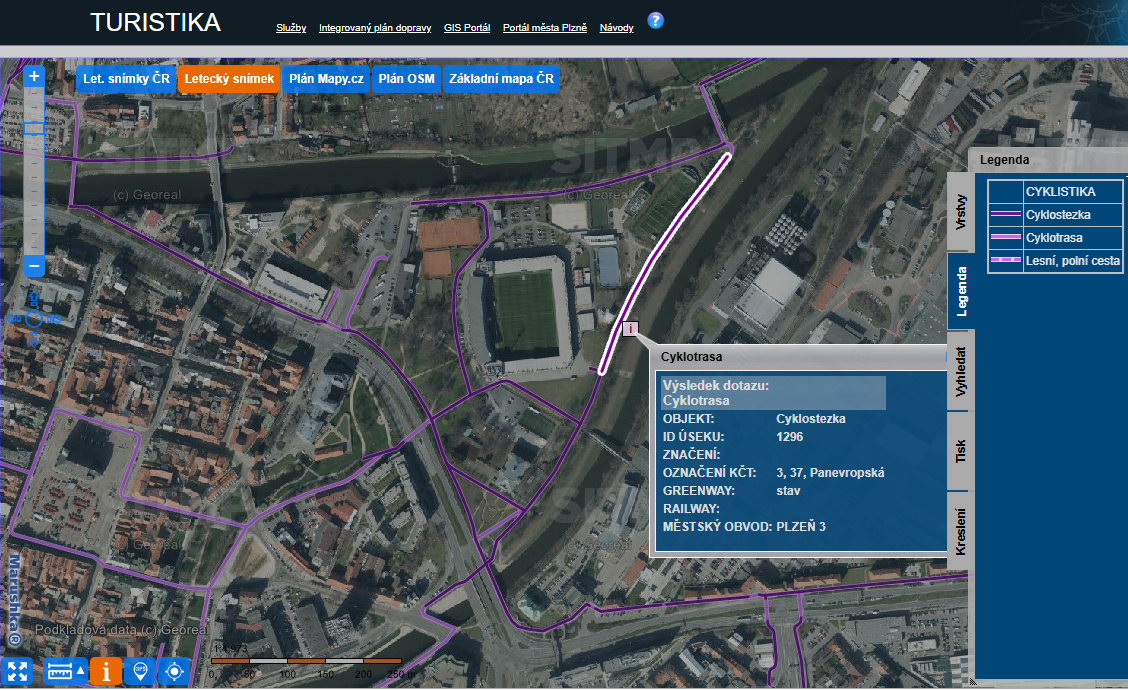1128x691 pixels.
Task: Open the Tisk side tab
Action: [961, 452]
